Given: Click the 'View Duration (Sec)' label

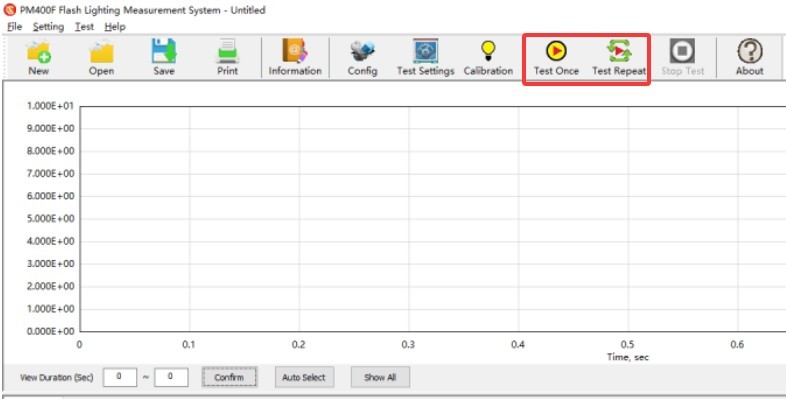Looking at the screenshot, I should point(57,377).
